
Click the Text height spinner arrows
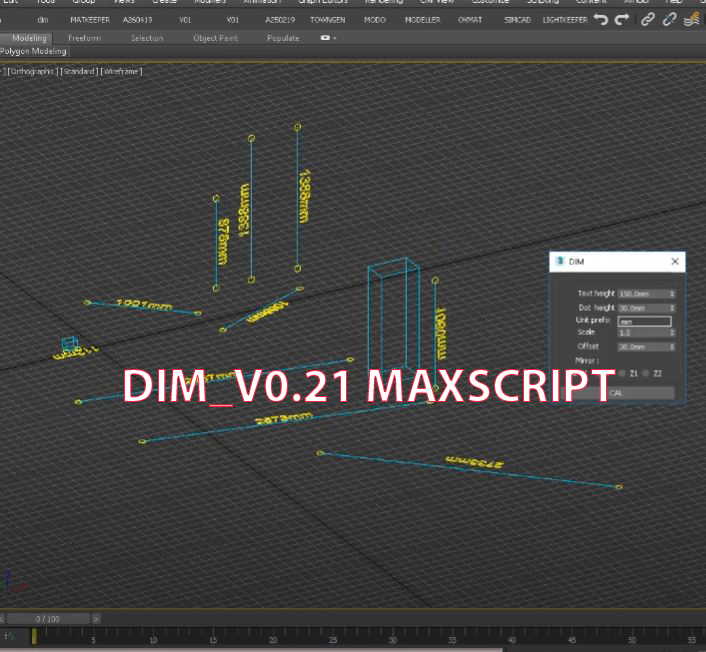pyautogui.click(x=672, y=294)
